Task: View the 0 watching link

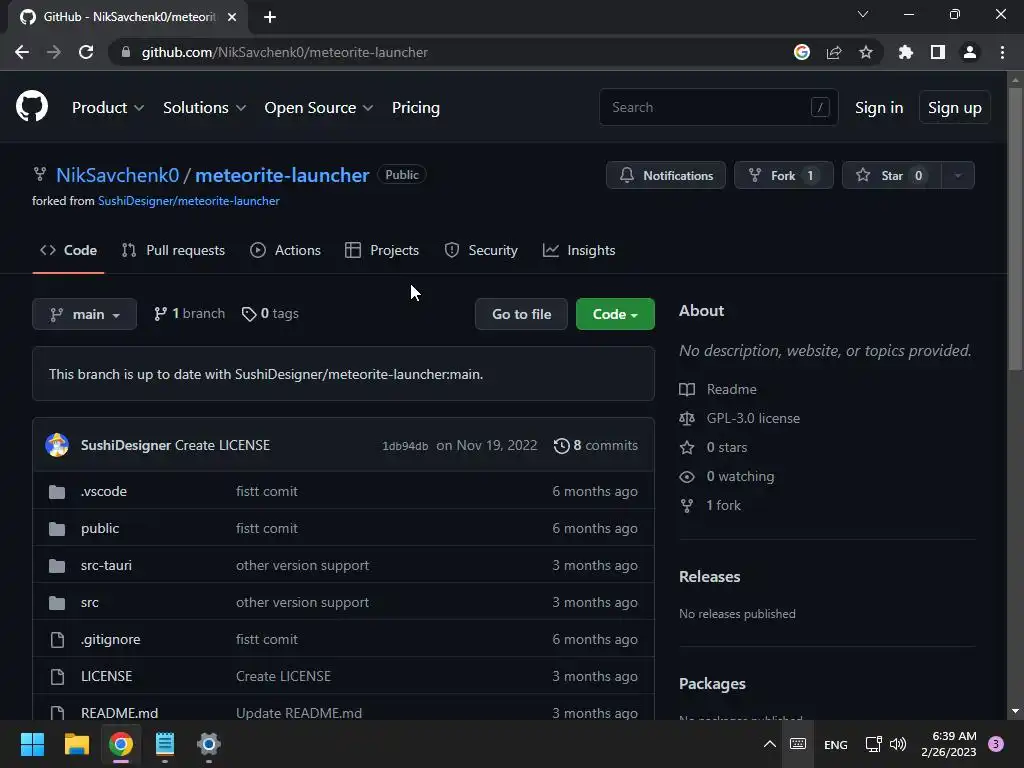Action: (727, 477)
